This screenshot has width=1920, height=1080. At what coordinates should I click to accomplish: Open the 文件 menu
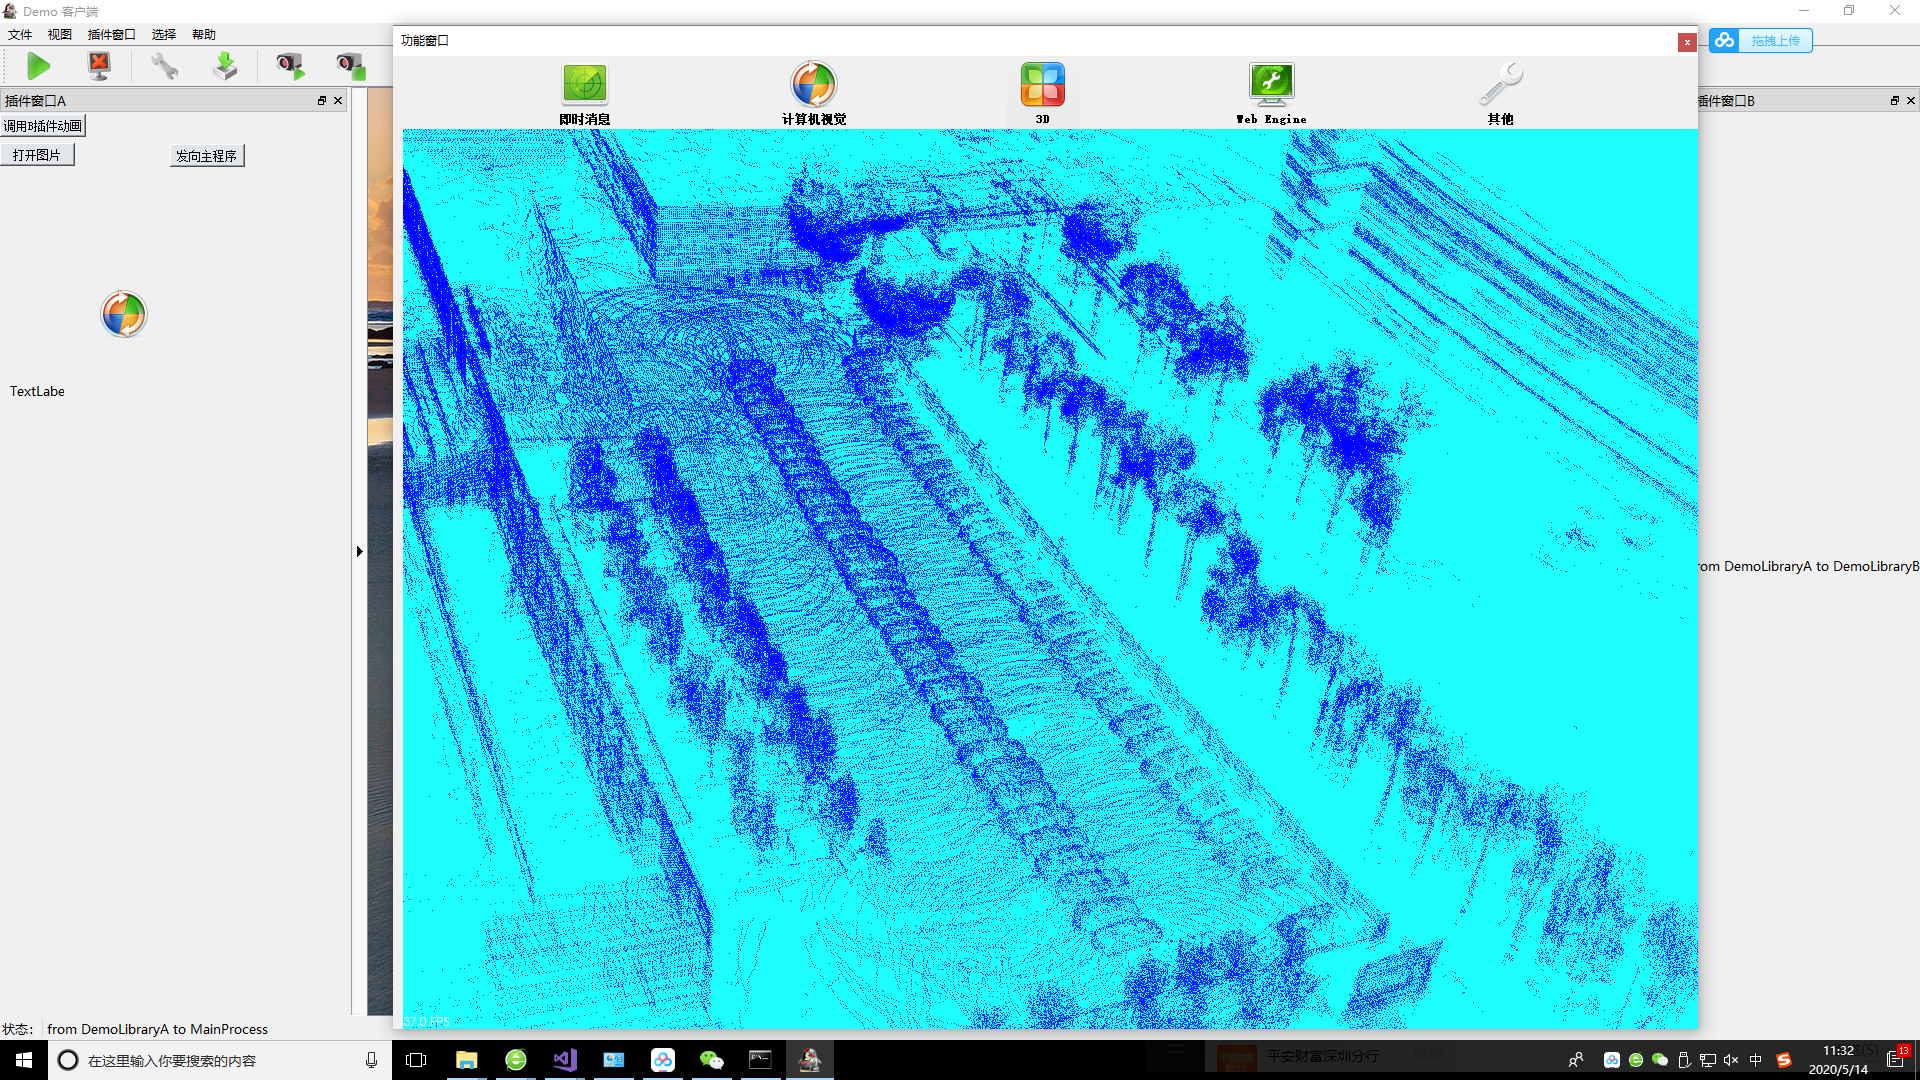tap(20, 34)
